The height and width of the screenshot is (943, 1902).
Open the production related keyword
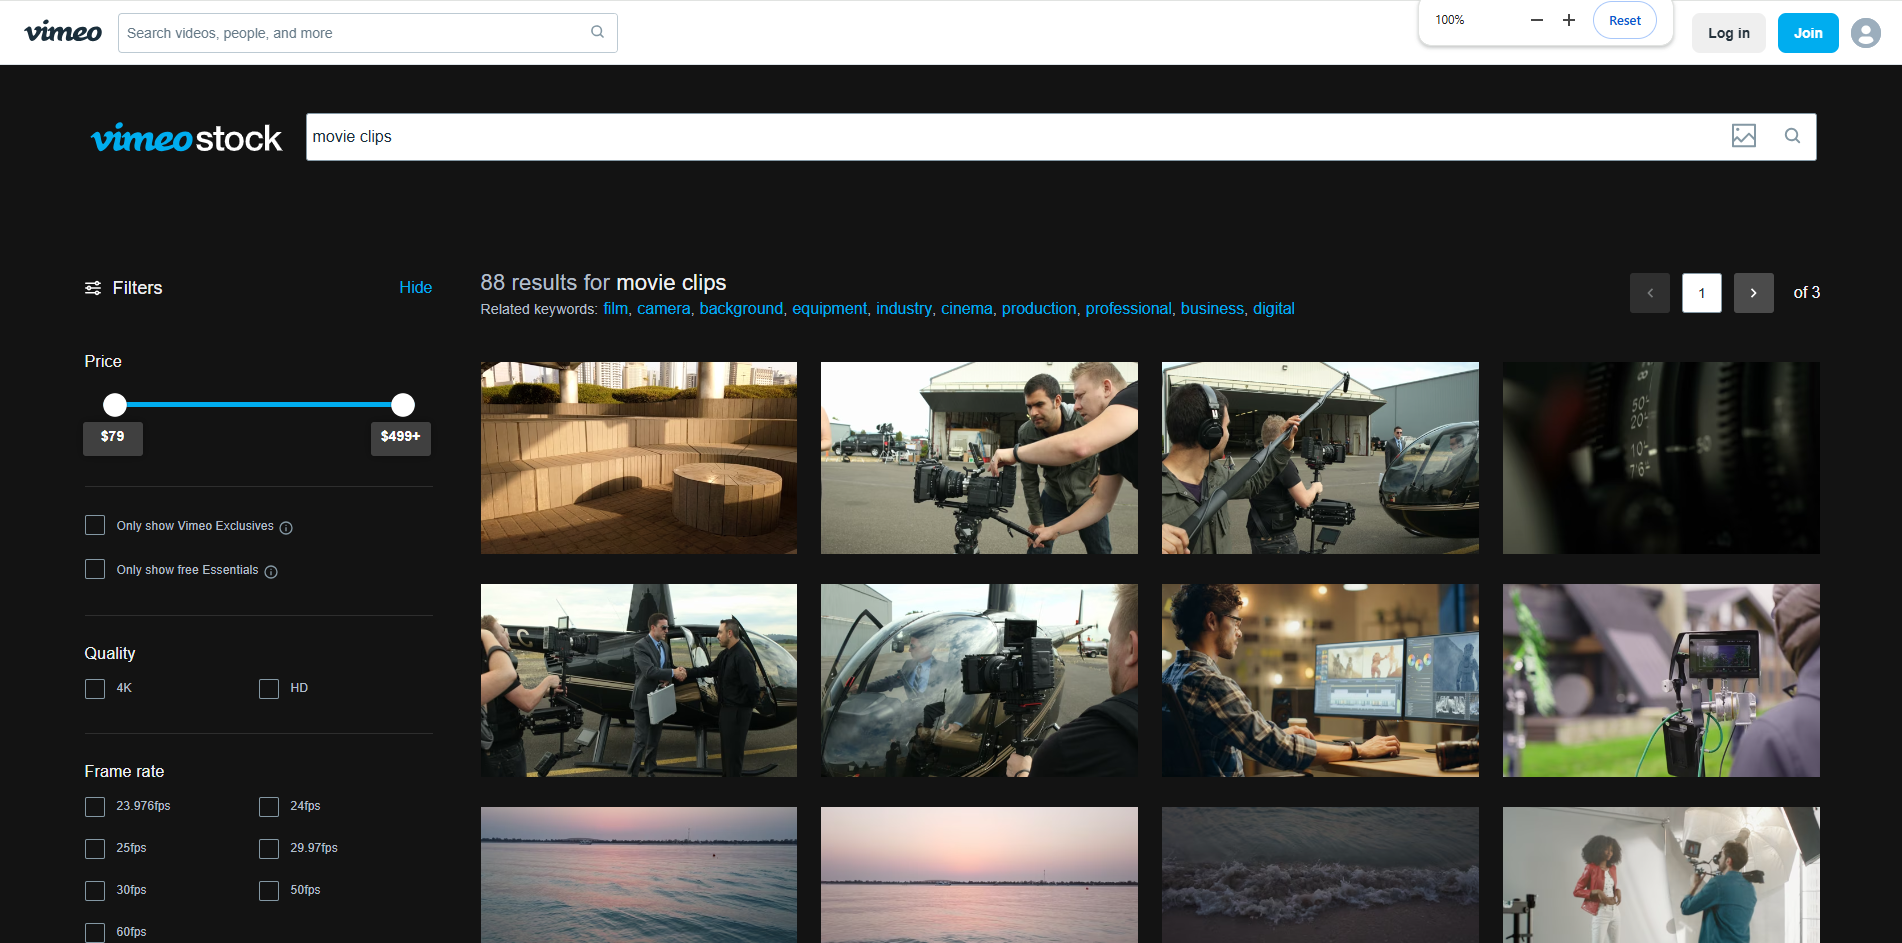[x=1038, y=309]
